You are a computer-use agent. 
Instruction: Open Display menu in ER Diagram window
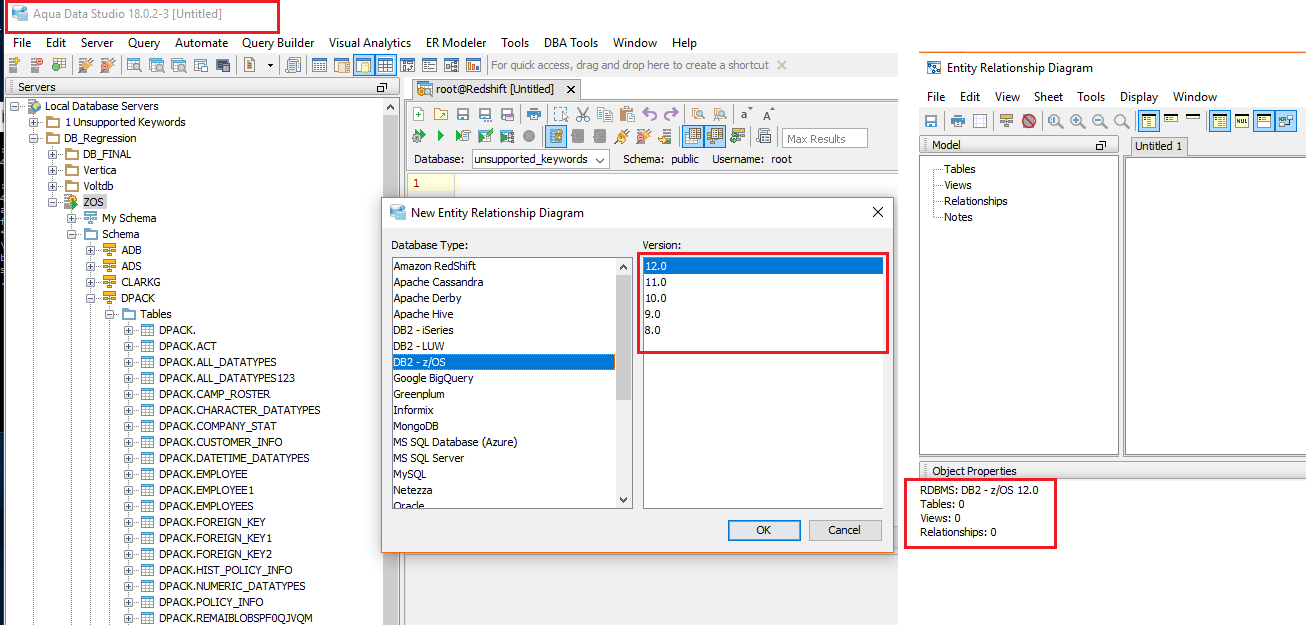coord(1139,97)
